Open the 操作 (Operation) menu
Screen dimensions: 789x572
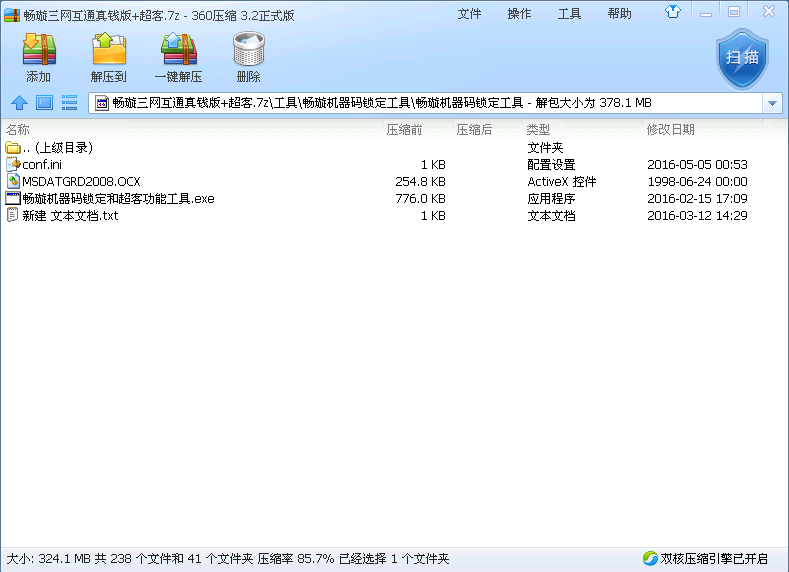point(519,14)
